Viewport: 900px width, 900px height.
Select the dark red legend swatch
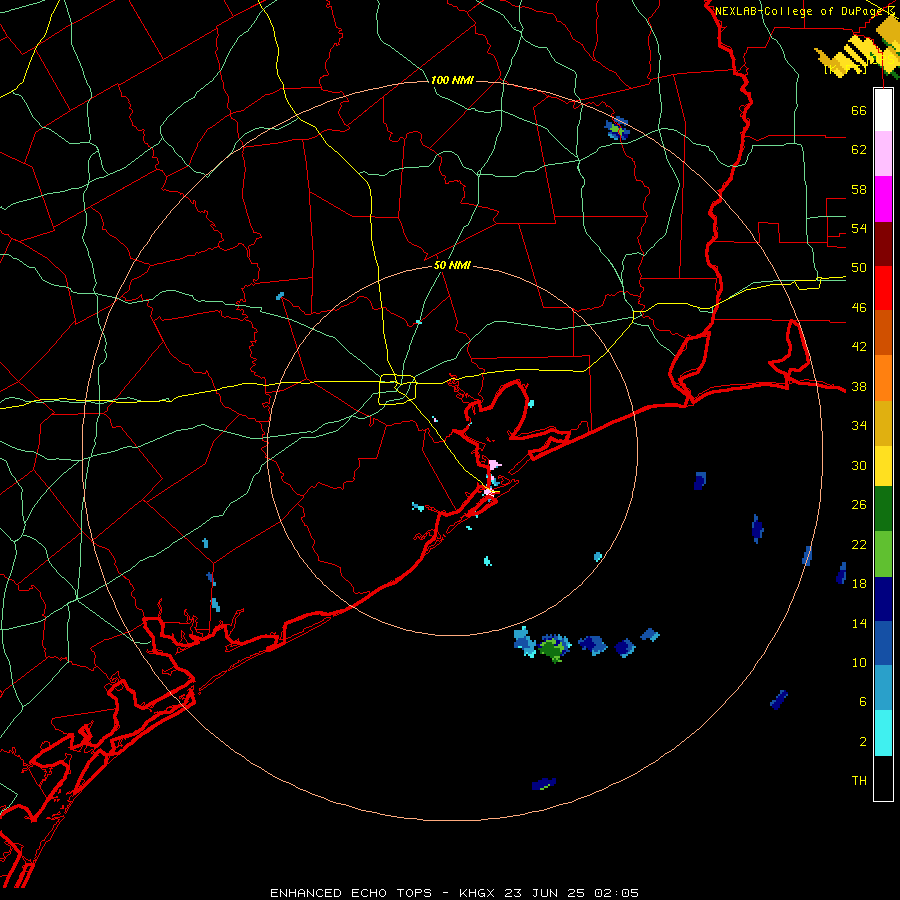click(x=883, y=244)
